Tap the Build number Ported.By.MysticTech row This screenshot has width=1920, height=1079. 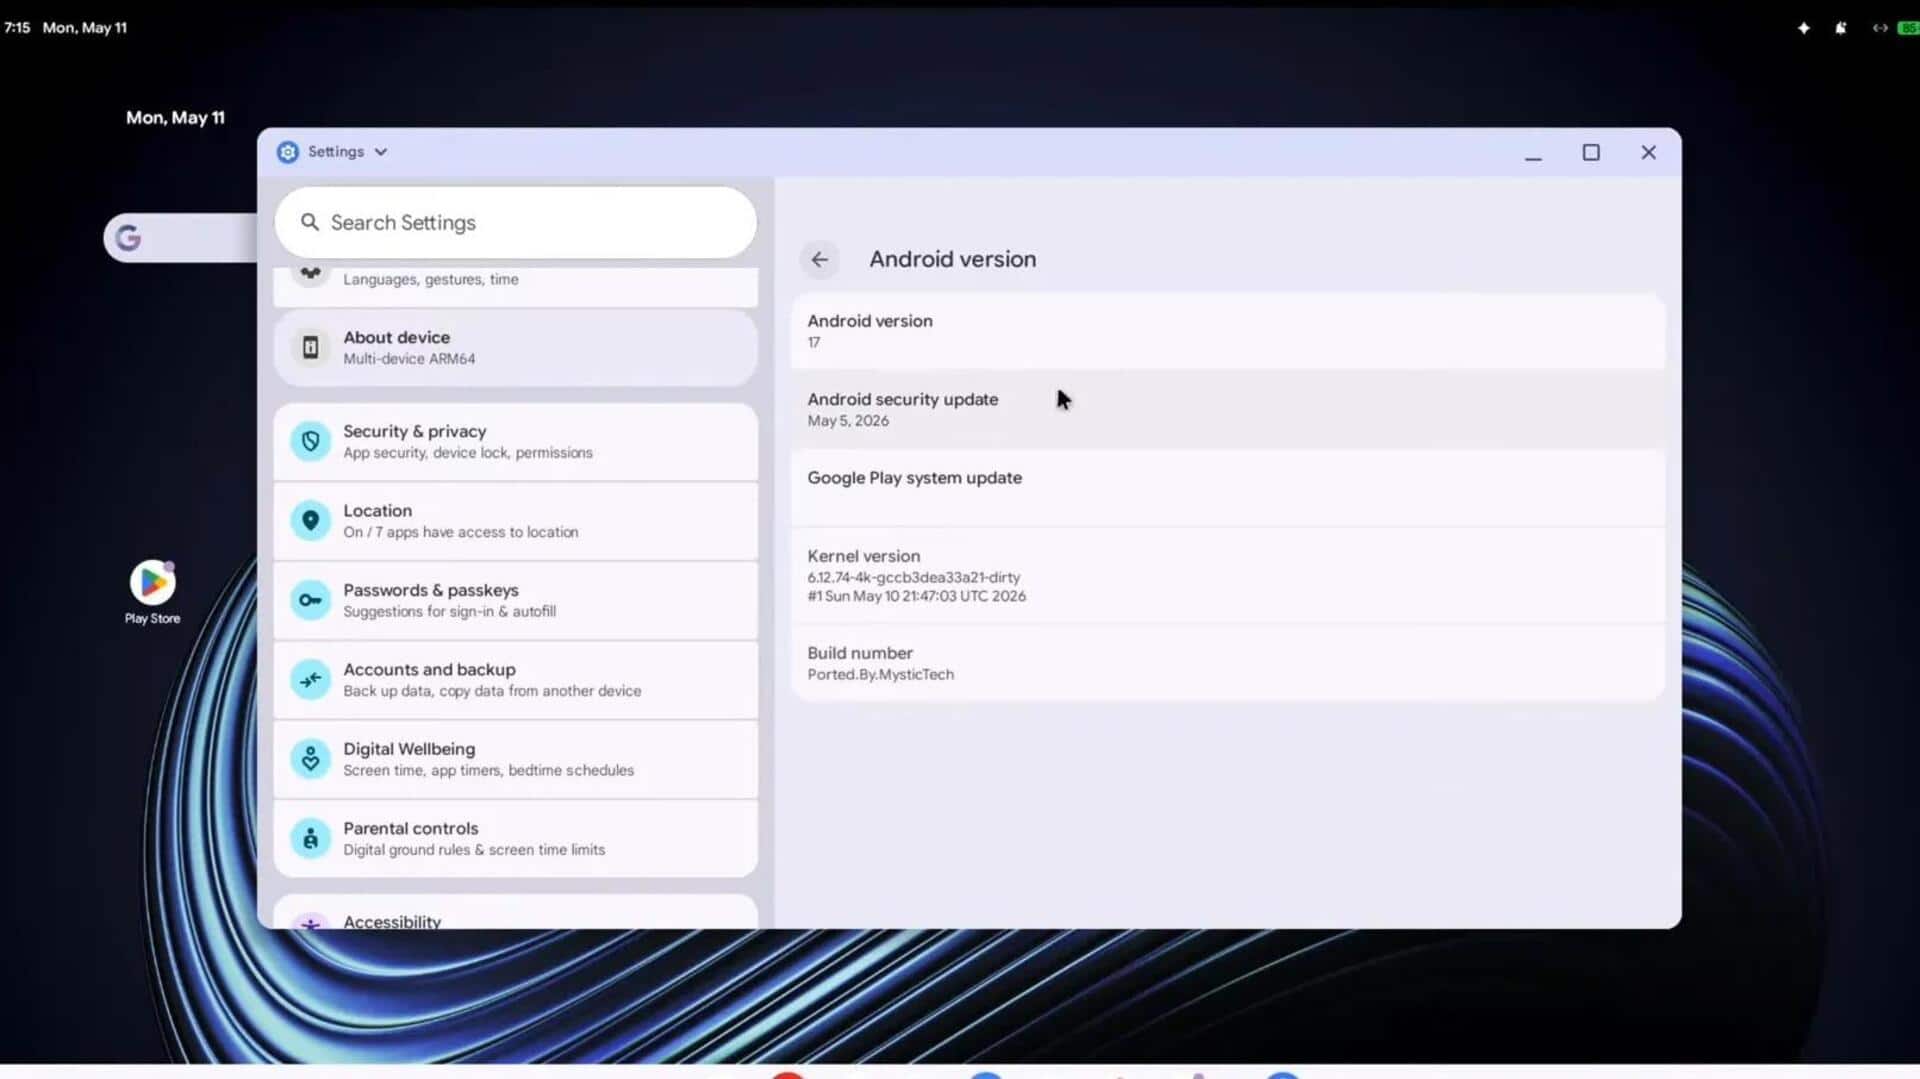(1228, 663)
